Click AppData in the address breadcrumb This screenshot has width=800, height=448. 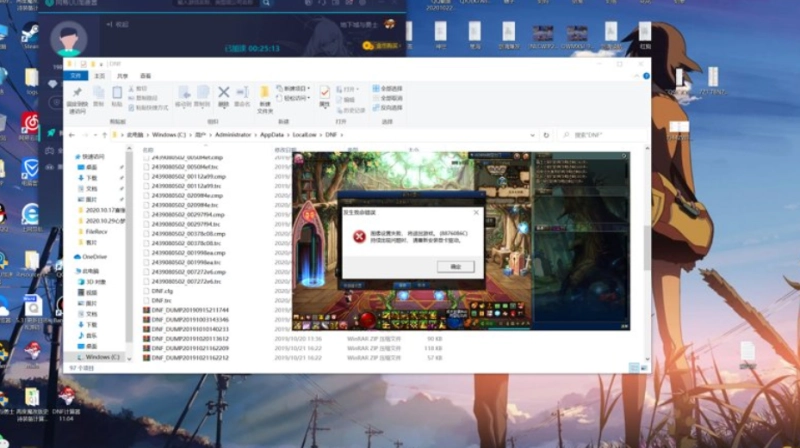point(272,135)
